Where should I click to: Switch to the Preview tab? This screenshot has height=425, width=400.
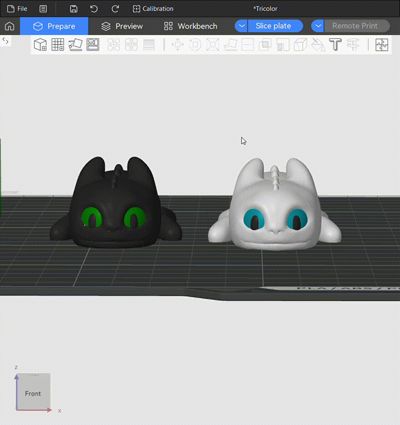(x=122, y=26)
